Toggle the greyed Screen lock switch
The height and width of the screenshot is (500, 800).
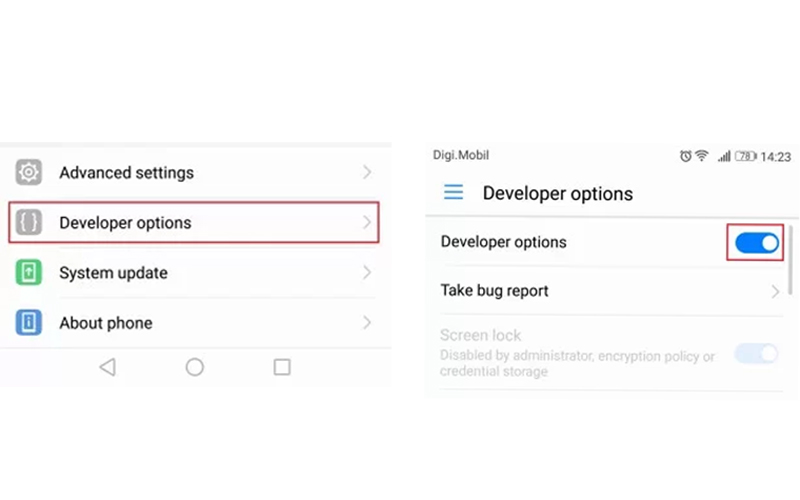point(756,353)
